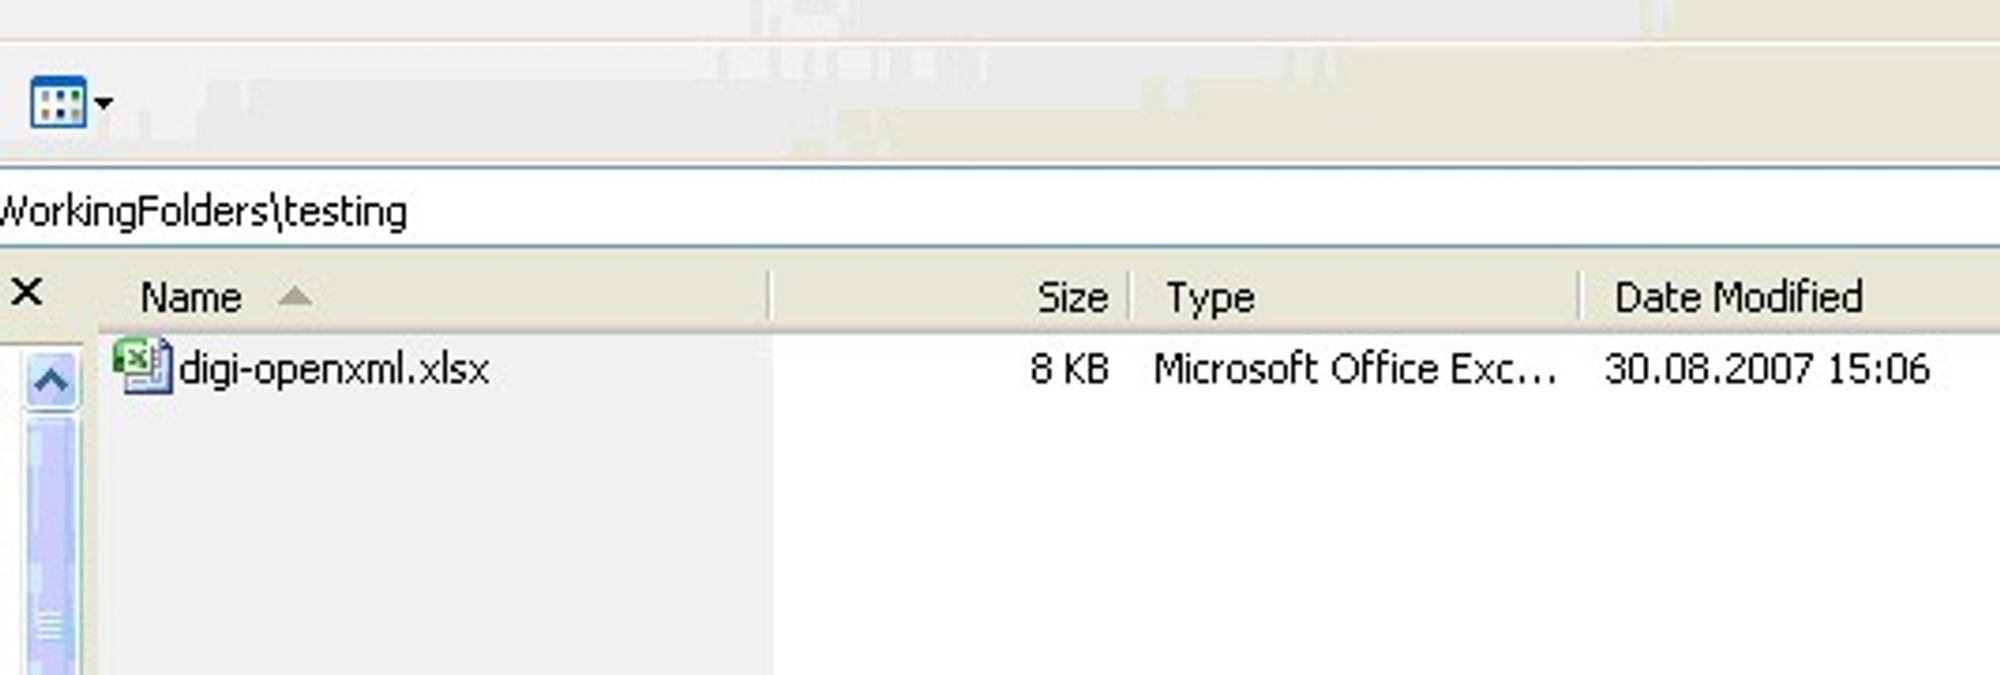Click the 8 KB size cell
This screenshot has width=2000, height=675.
(x=1069, y=369)
